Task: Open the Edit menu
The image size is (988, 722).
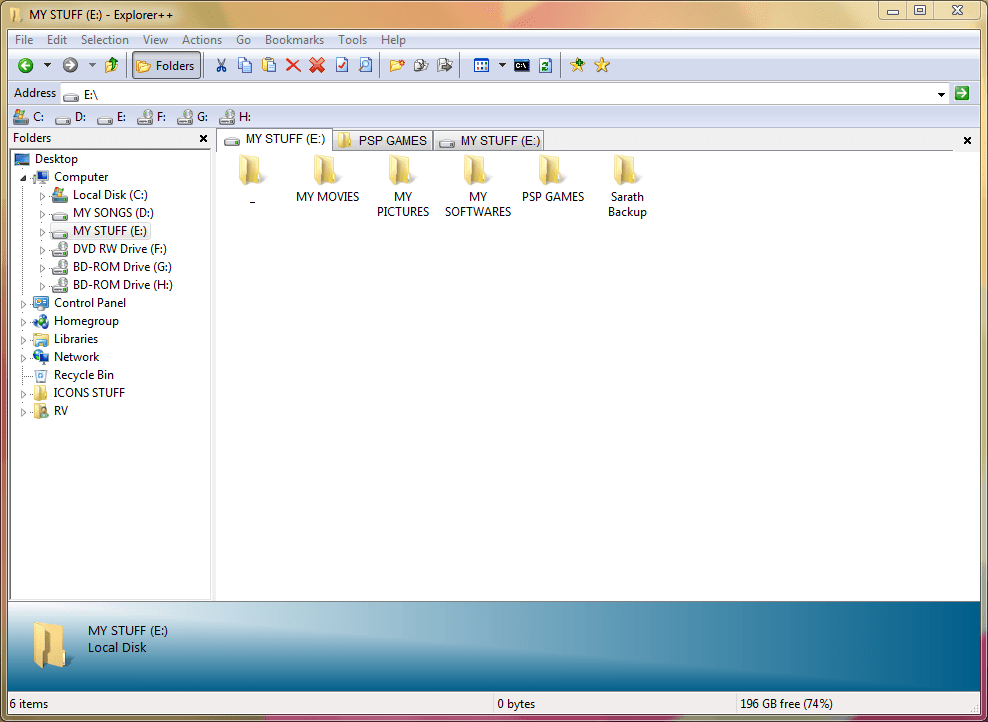Action: [x=57, y=40]
